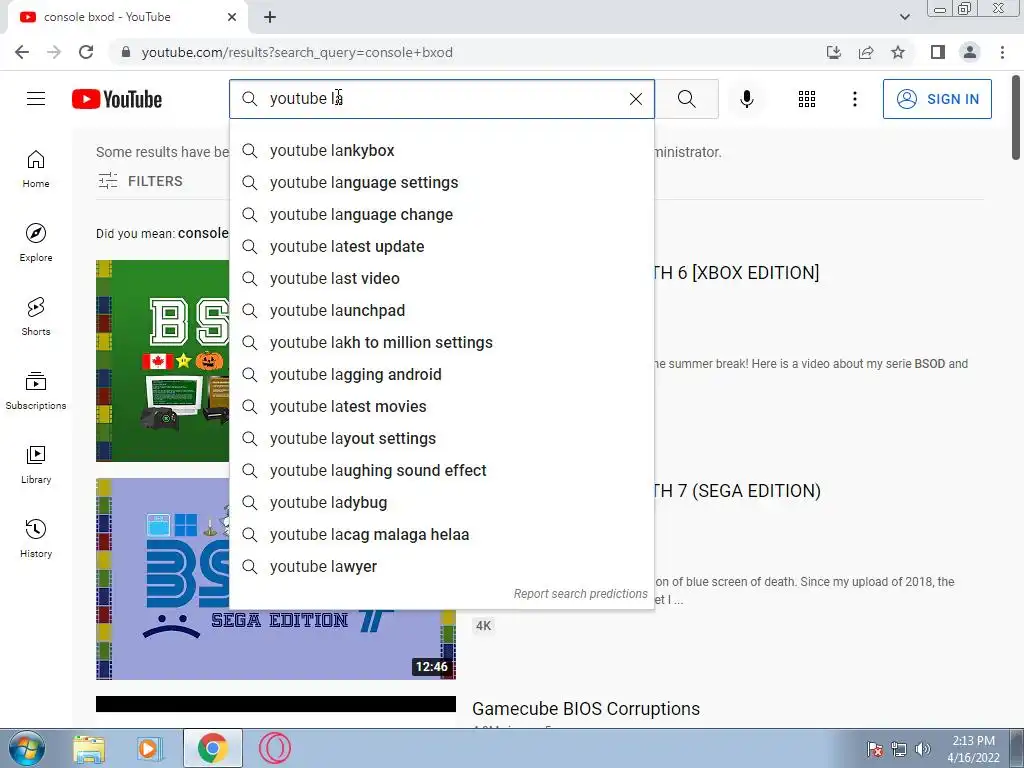Choose youtube lakh to million settings
The height and width of the screenshot is (768, 1024).
(441, 342)
